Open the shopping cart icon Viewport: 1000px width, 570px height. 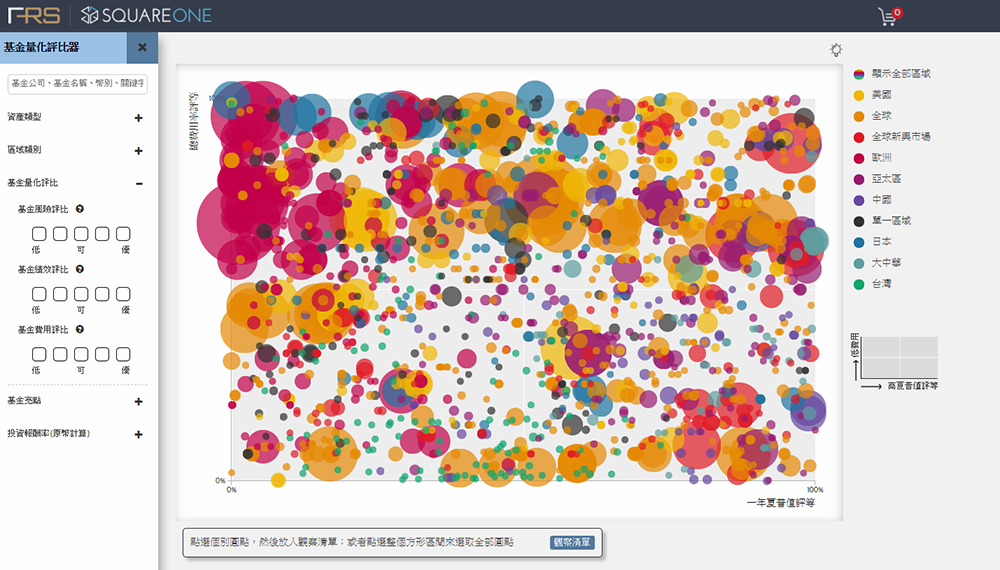[889, 16]
